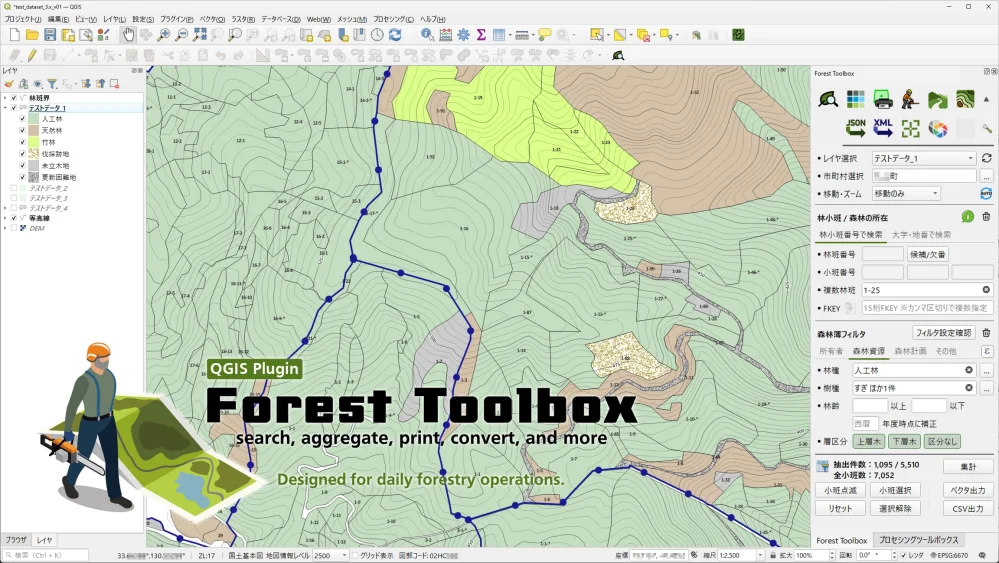Click the green info icon in 林小班 section

point(968,217)
